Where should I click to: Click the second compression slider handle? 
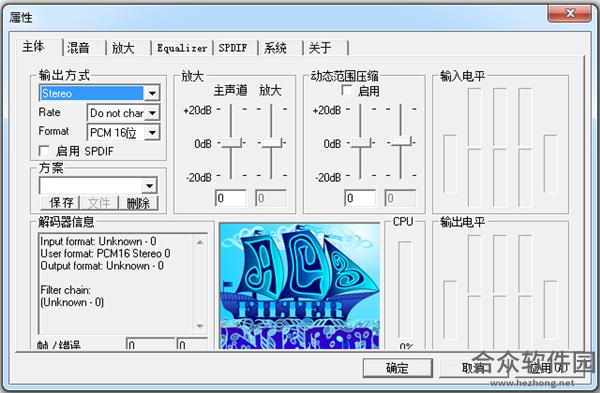click(x=401, y=142)
